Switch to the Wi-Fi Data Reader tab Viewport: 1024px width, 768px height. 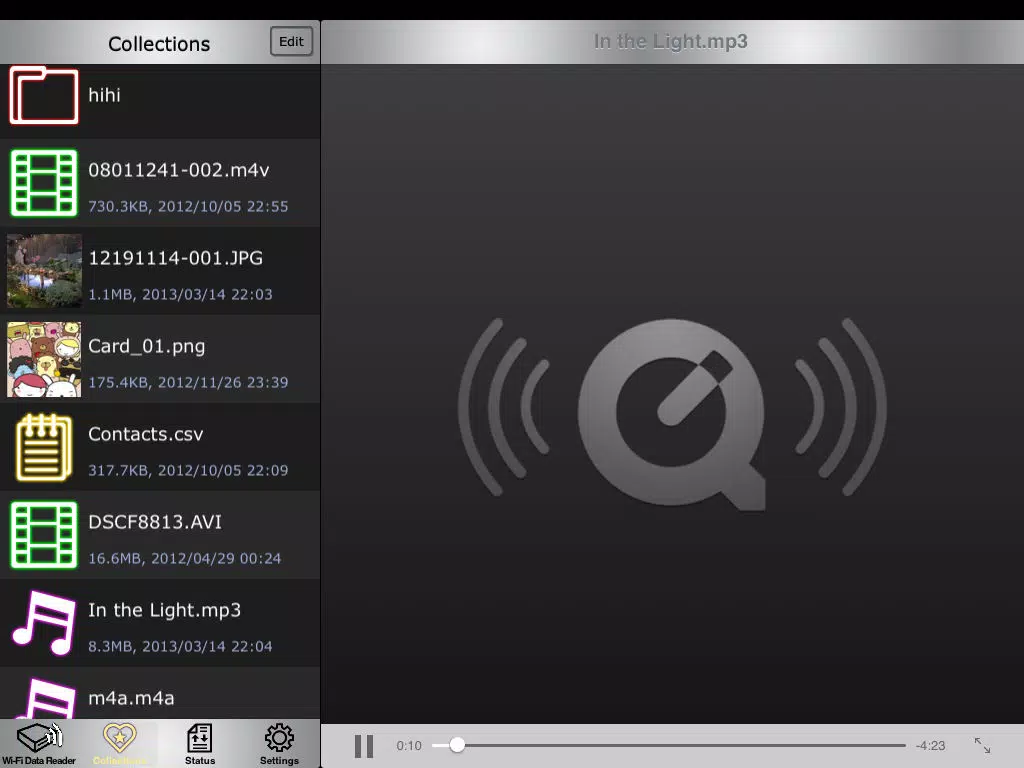(39, 744)
